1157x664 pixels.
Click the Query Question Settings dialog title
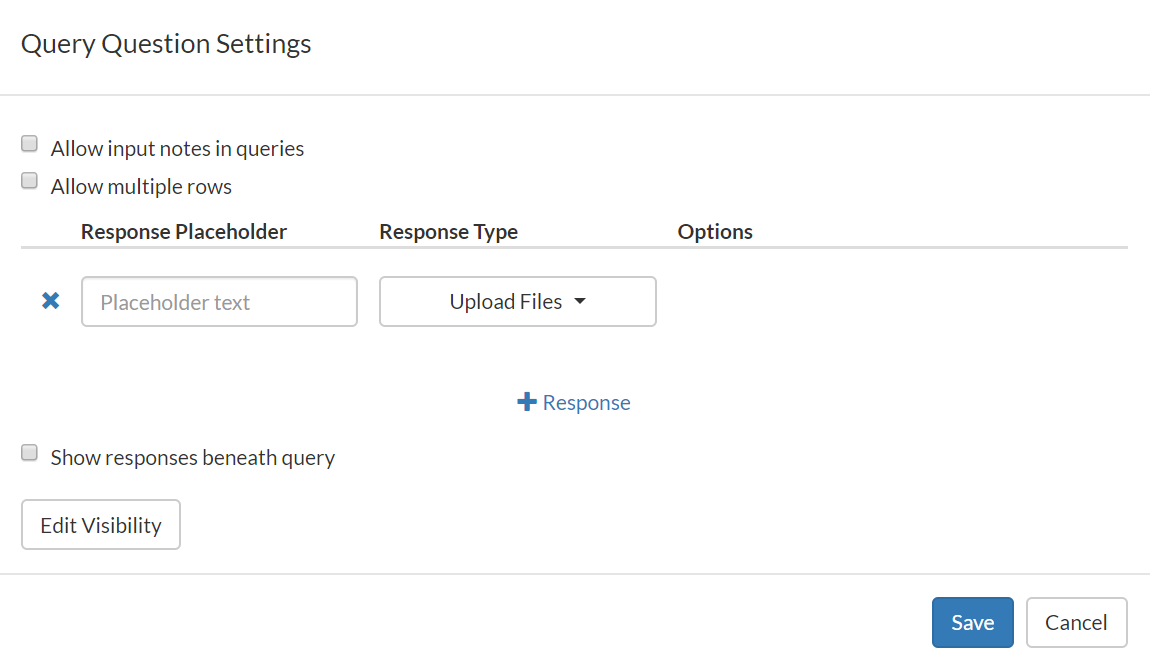165,43
